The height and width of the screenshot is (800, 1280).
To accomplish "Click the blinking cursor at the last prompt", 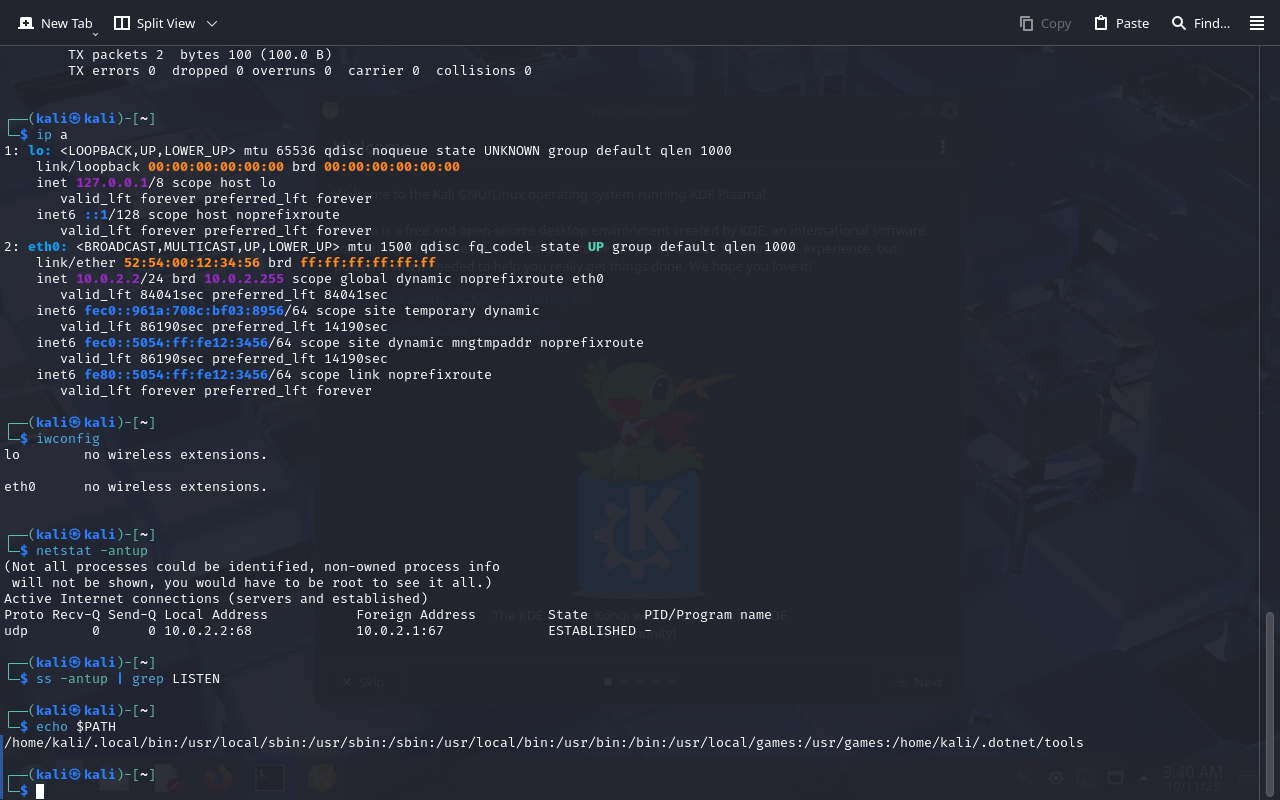I will pyautogui.click(x=41, y=791).
